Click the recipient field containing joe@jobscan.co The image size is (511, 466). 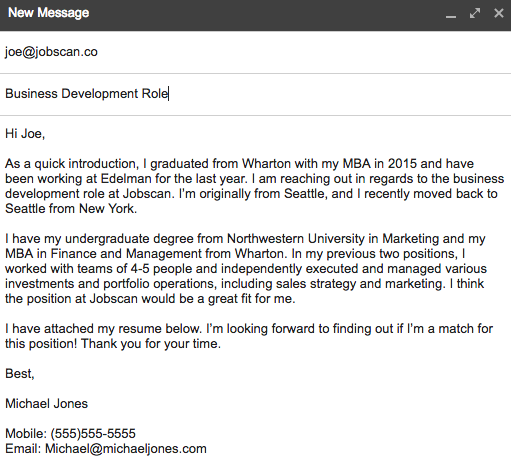(x=255, y=52)
